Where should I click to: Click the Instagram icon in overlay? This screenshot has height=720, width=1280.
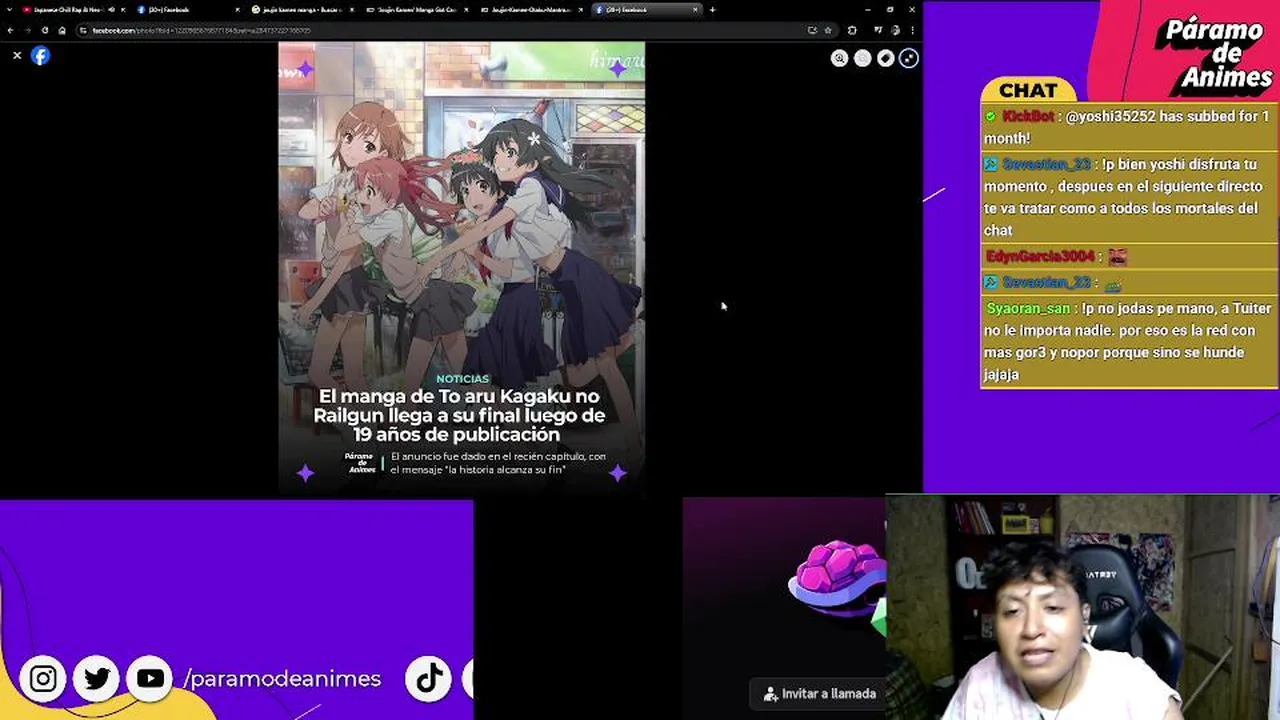tap(43, 679)
